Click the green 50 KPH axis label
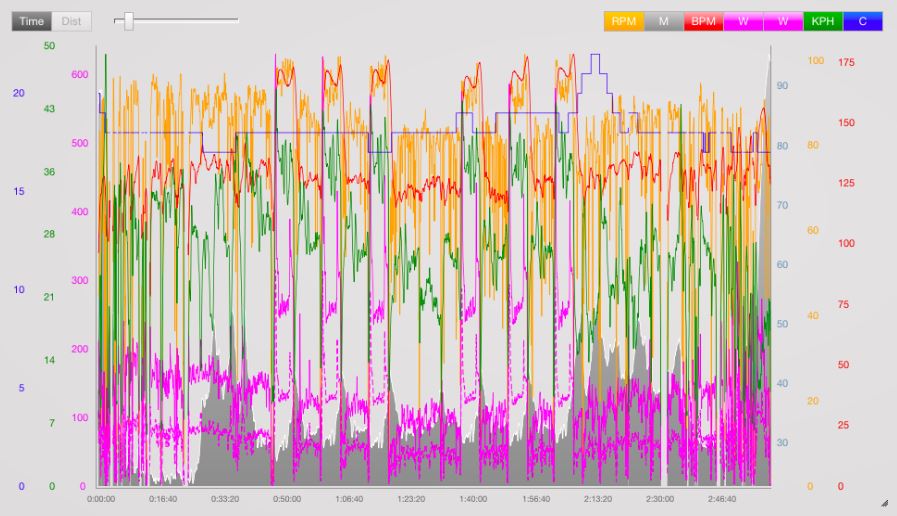The image size is (897, 516). pos(50,46)
